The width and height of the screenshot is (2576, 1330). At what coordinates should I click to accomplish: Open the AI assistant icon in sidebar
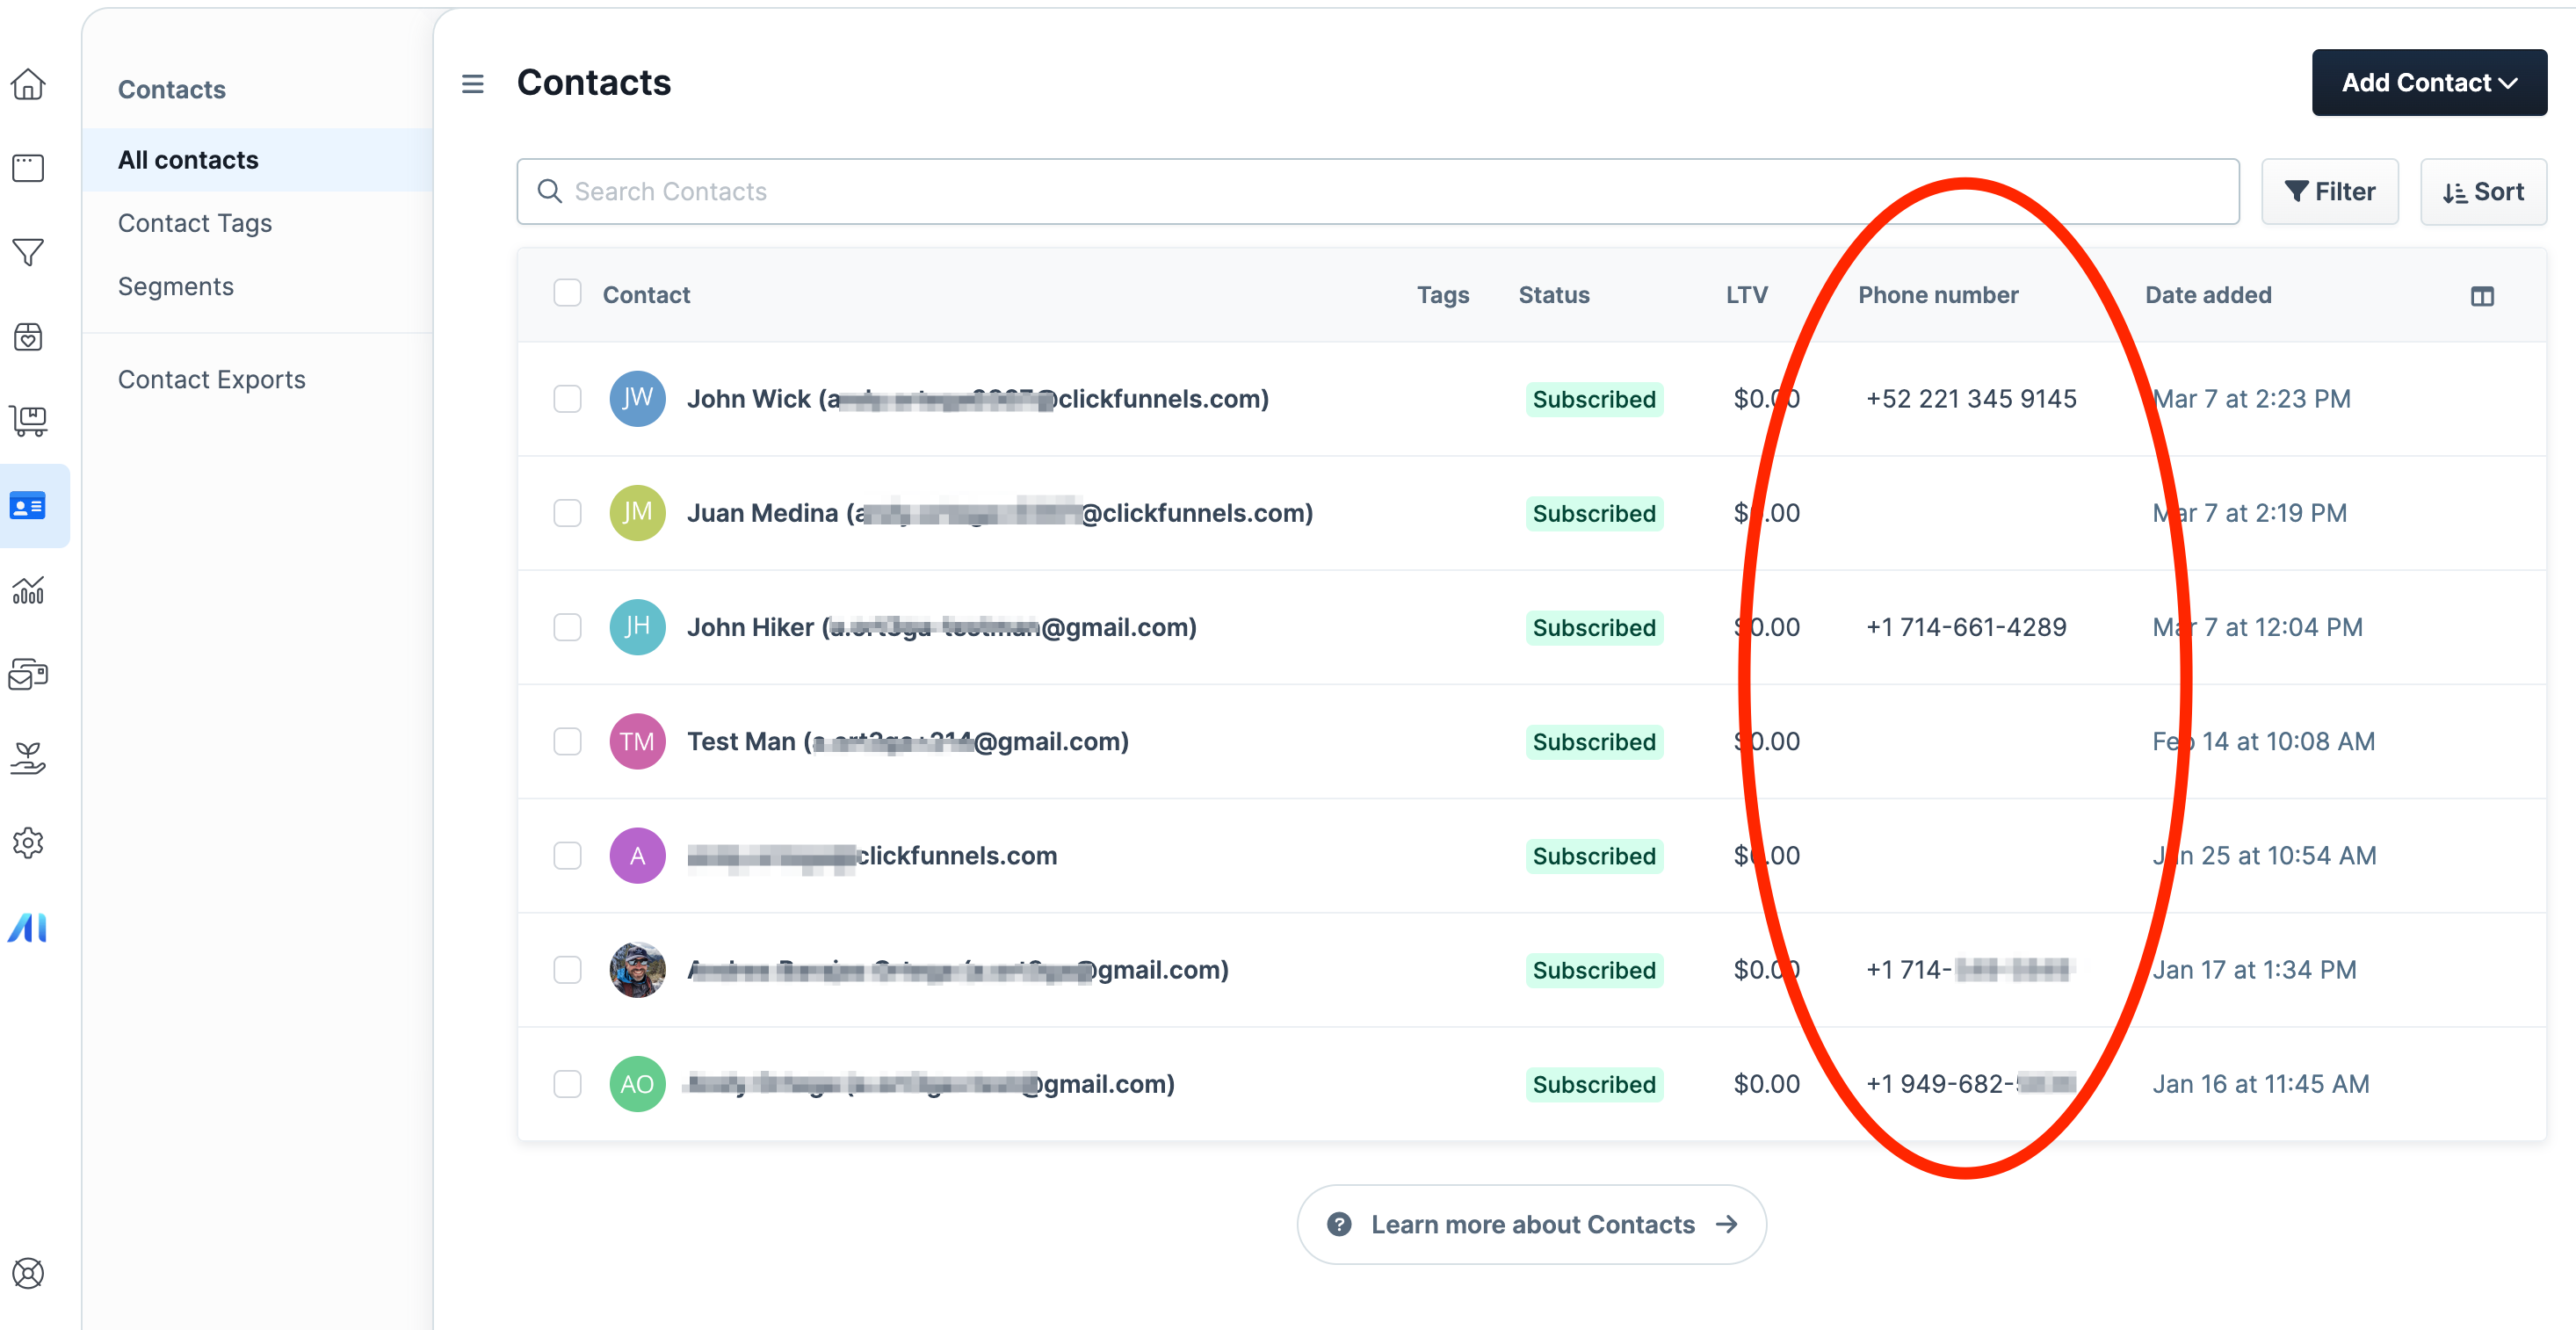tap(28, 928)
